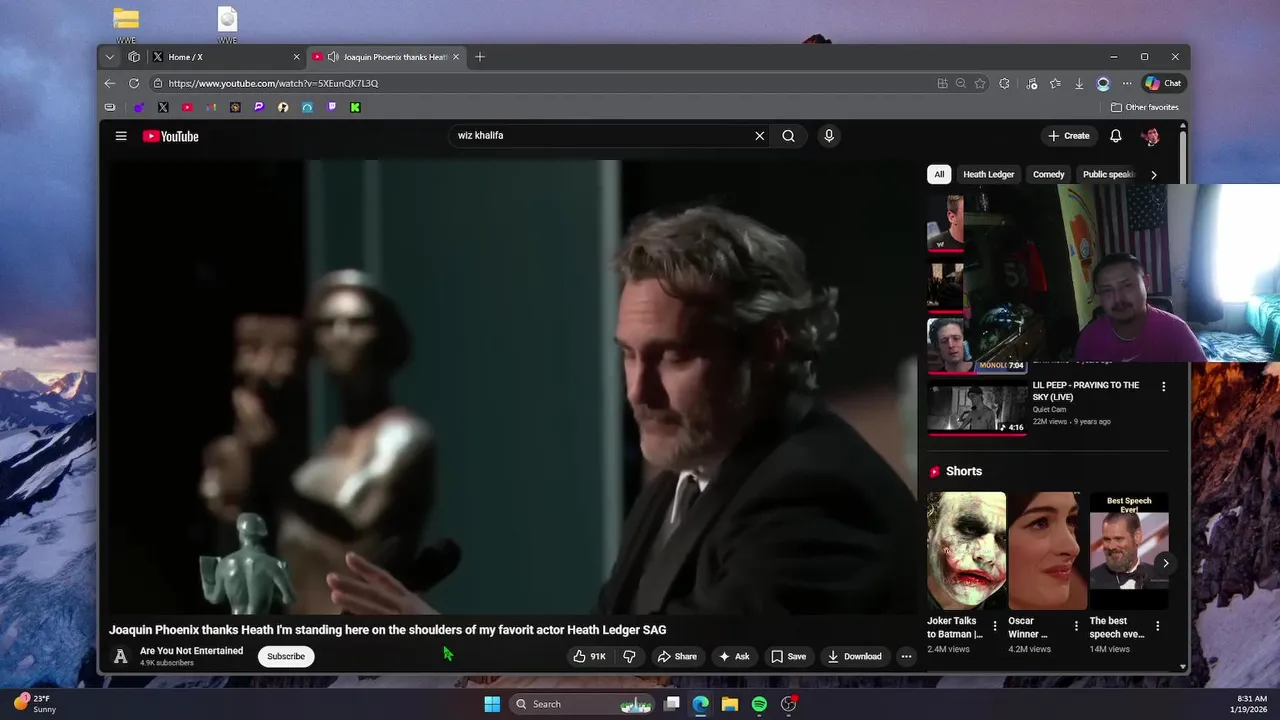Open browser downloads icon in toolbar

click(1079, 83)
